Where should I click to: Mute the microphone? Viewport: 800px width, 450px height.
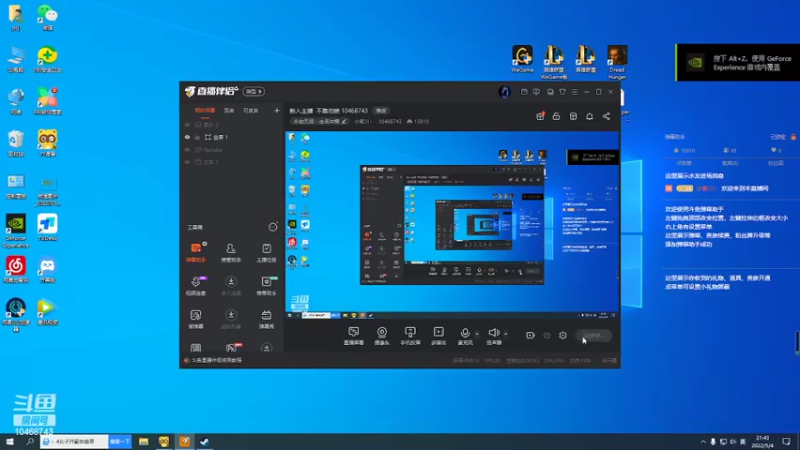[465, 336]
